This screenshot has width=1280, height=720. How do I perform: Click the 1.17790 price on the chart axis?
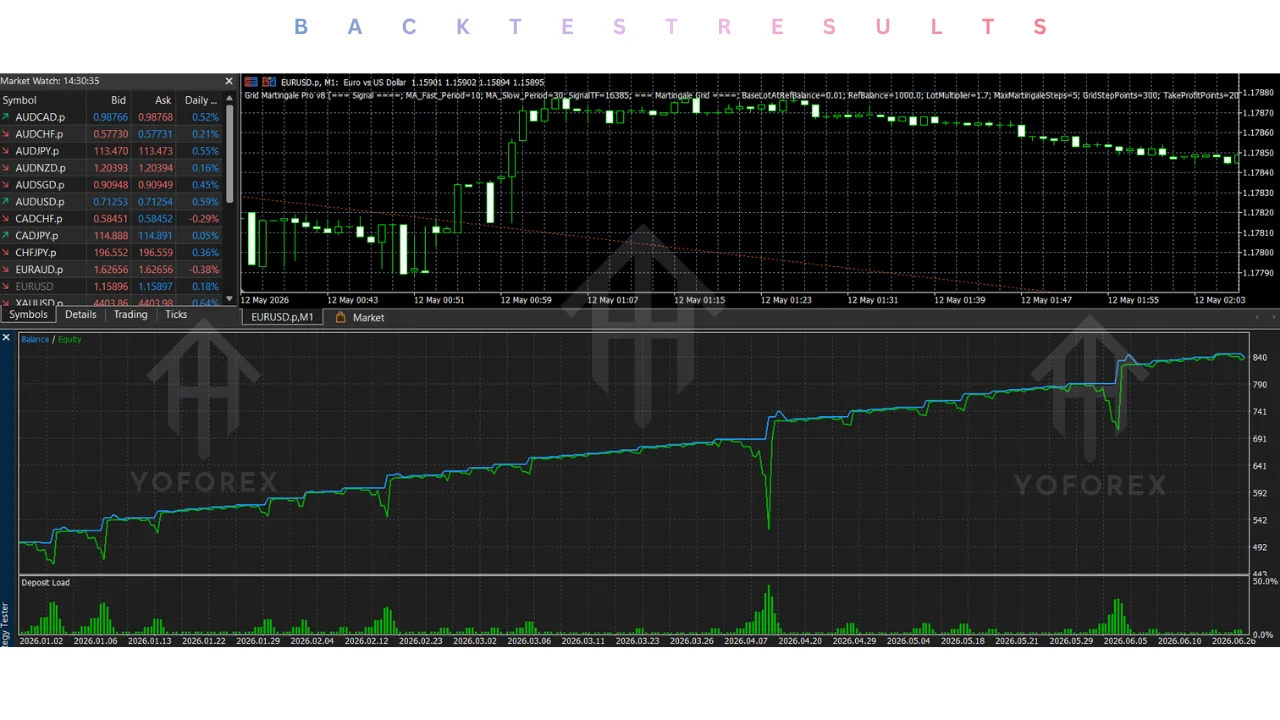tap(1259, 273)
